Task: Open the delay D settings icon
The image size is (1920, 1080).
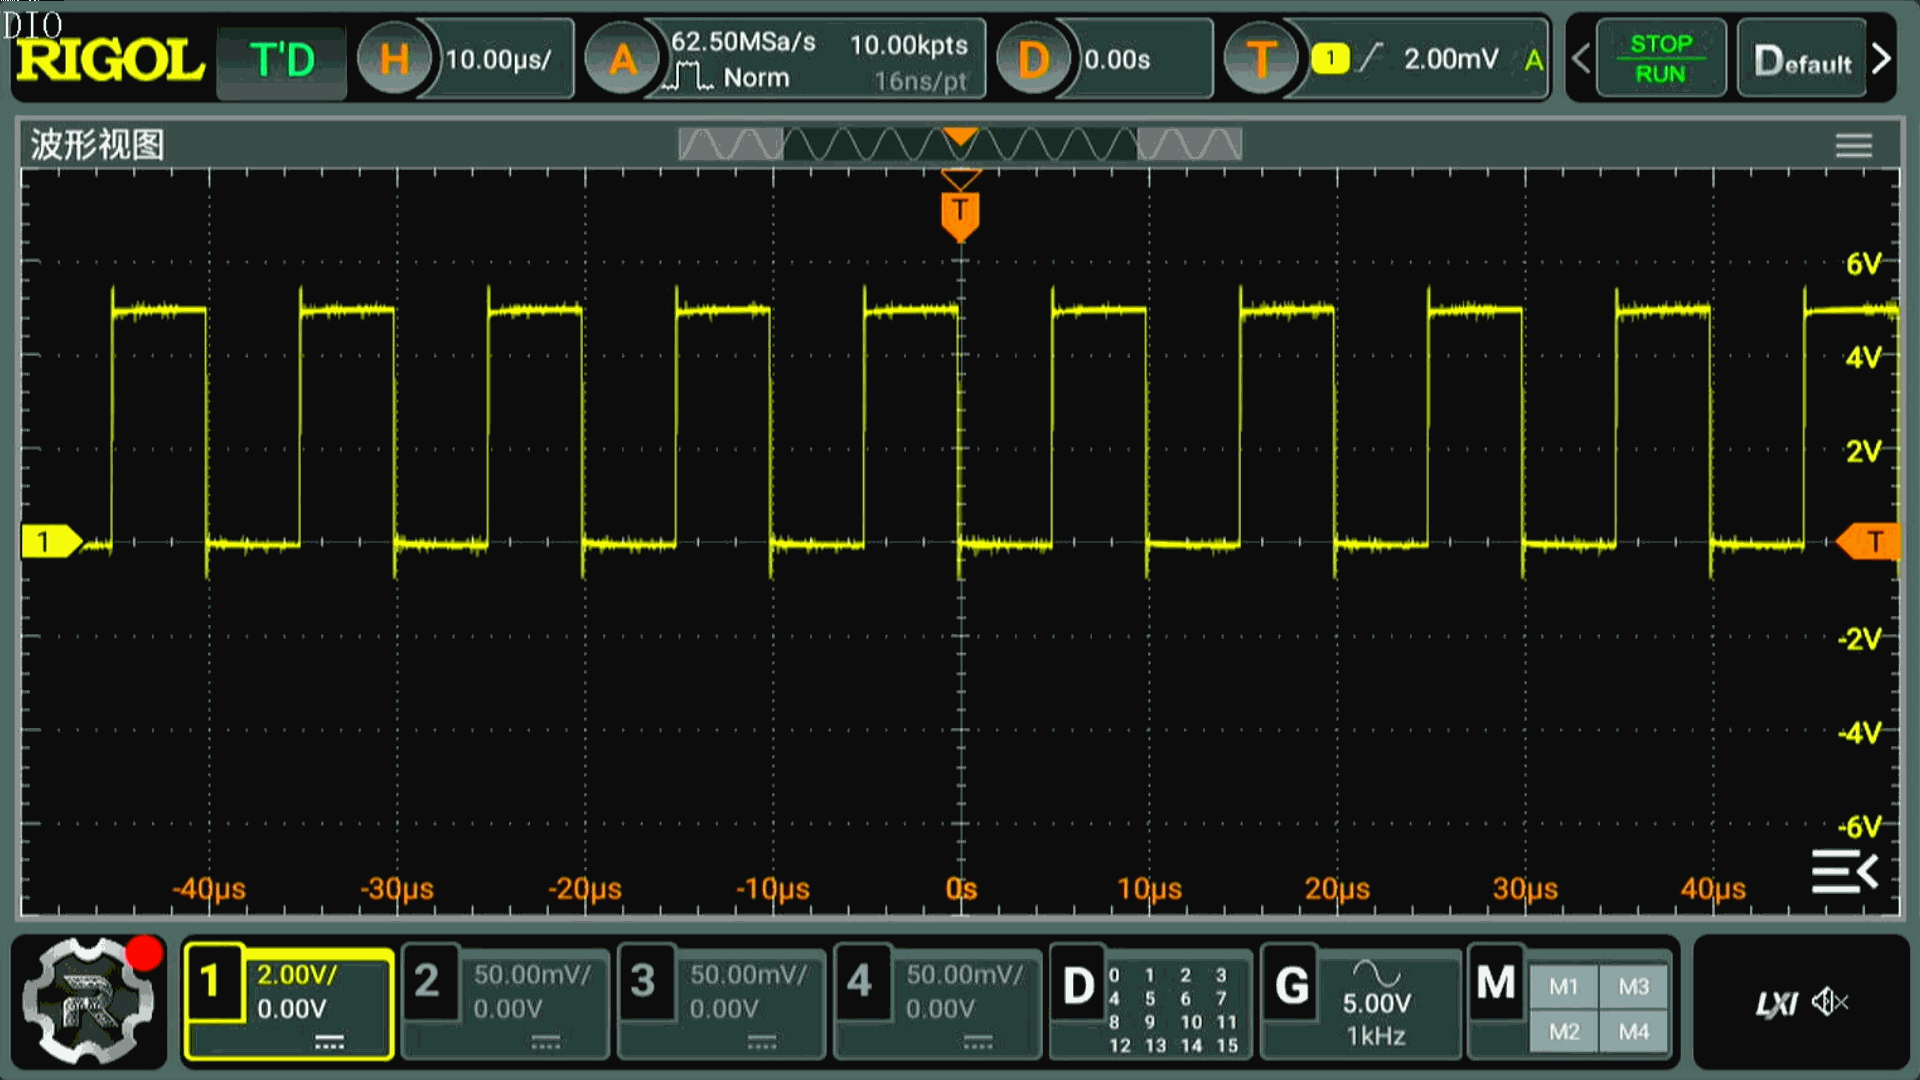Action: [x=1033, y=60]
